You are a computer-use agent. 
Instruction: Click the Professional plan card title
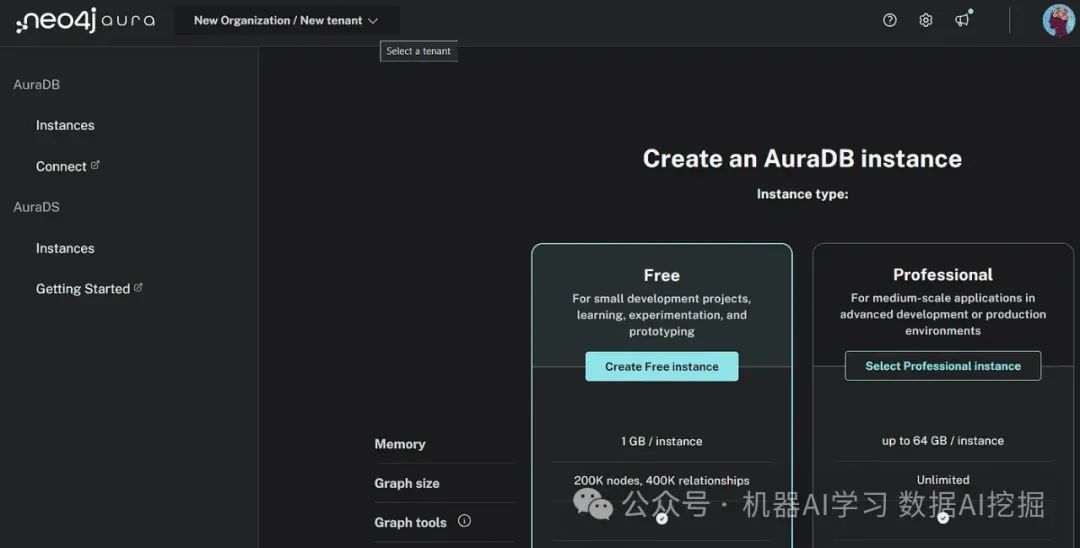(x=943, y=275)
